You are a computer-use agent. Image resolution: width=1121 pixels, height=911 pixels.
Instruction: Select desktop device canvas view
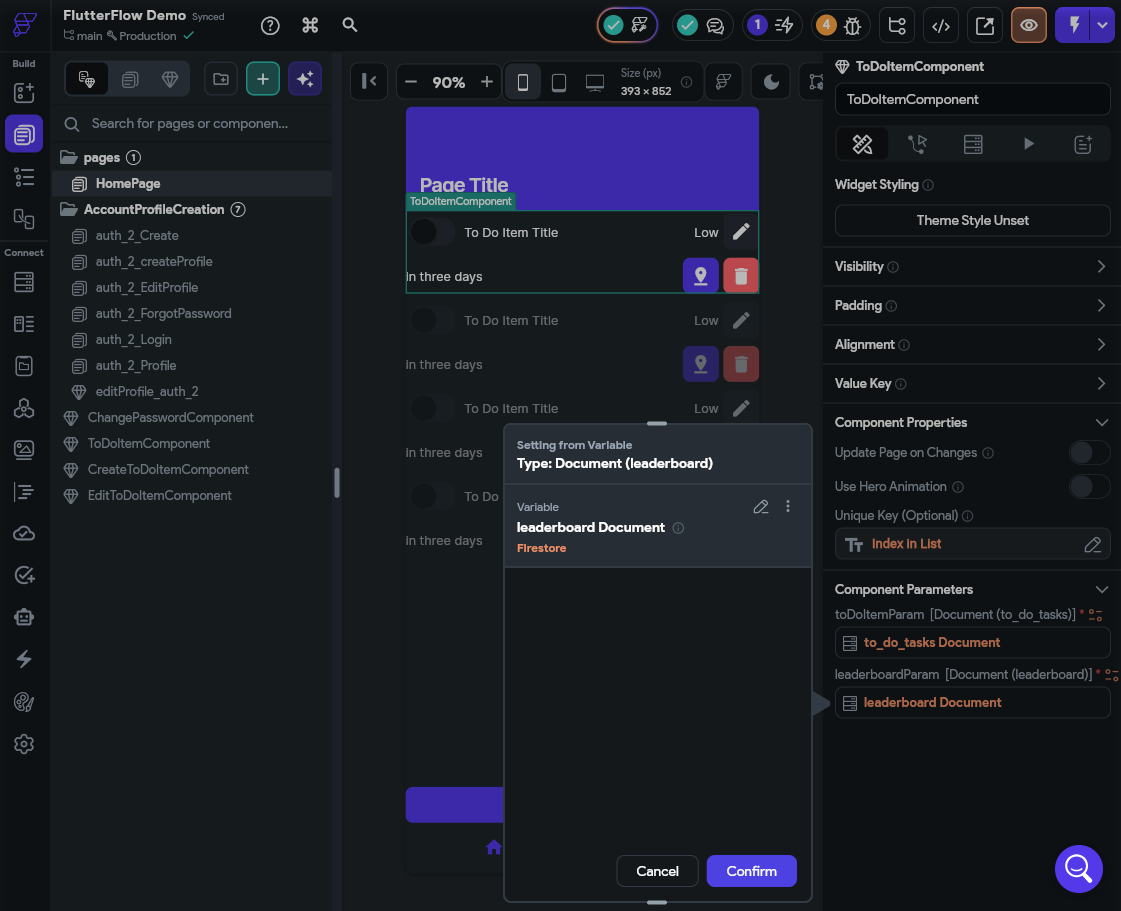(x=595, y=82)
